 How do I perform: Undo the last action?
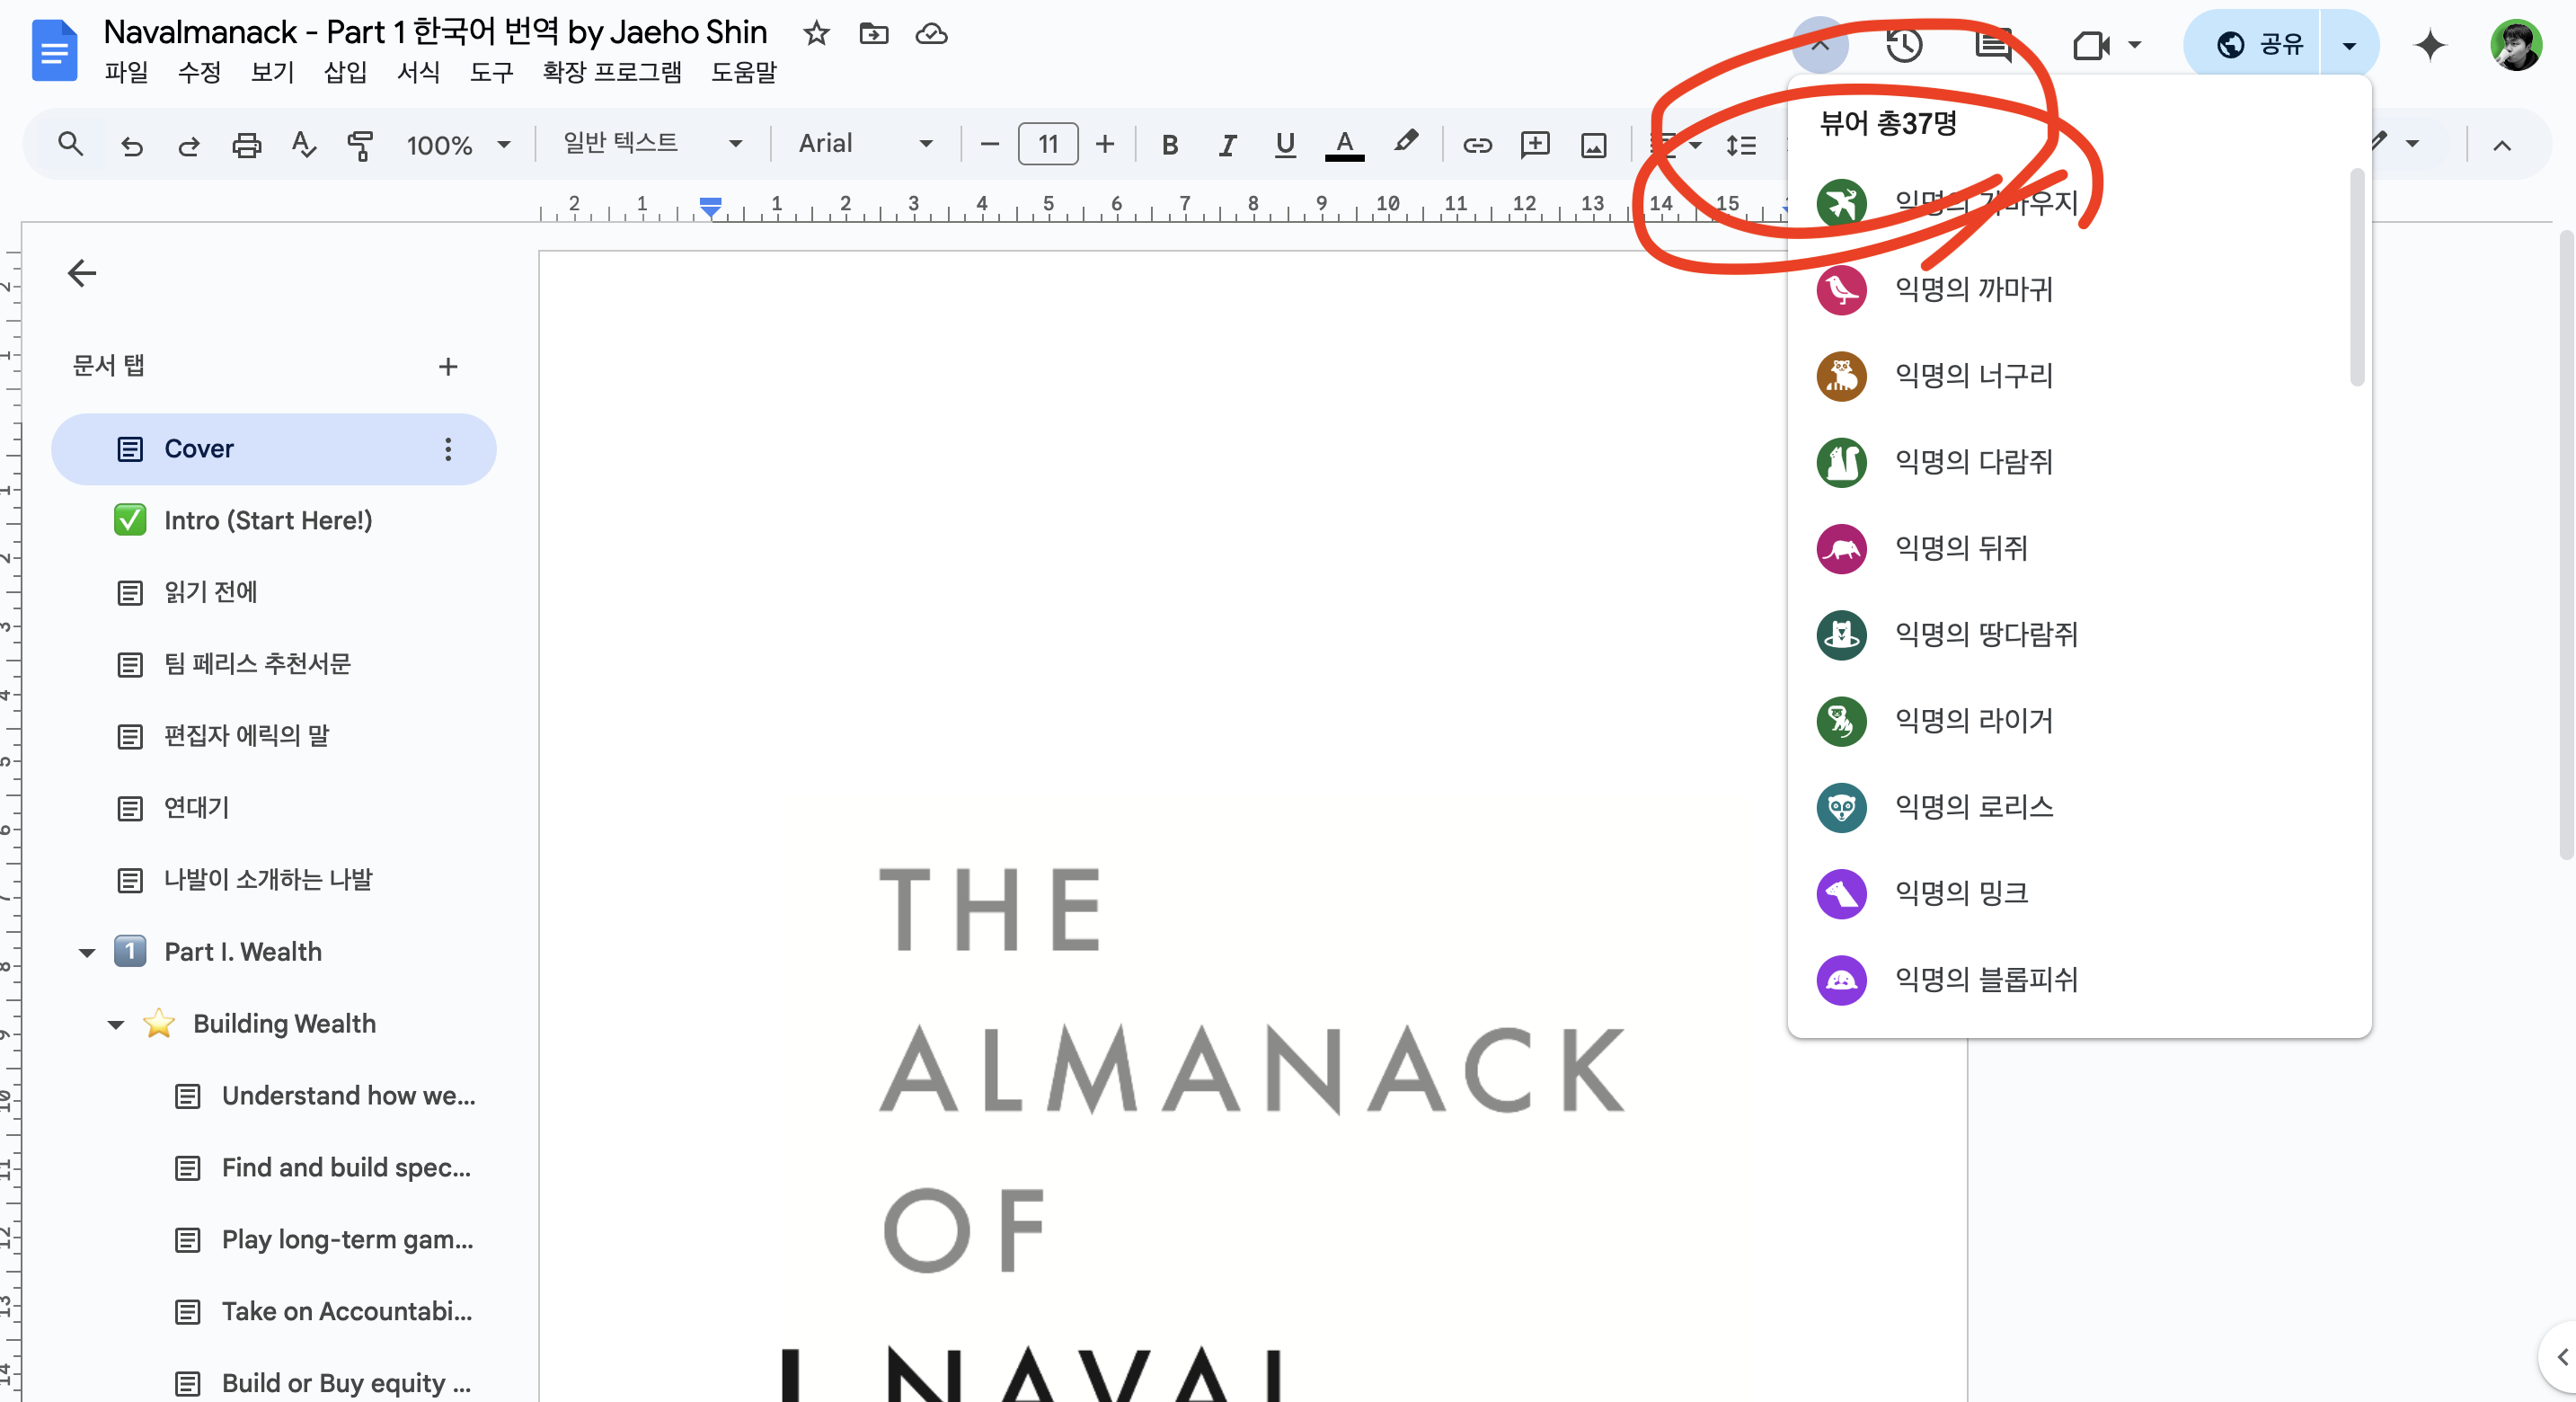coord(131,146)
